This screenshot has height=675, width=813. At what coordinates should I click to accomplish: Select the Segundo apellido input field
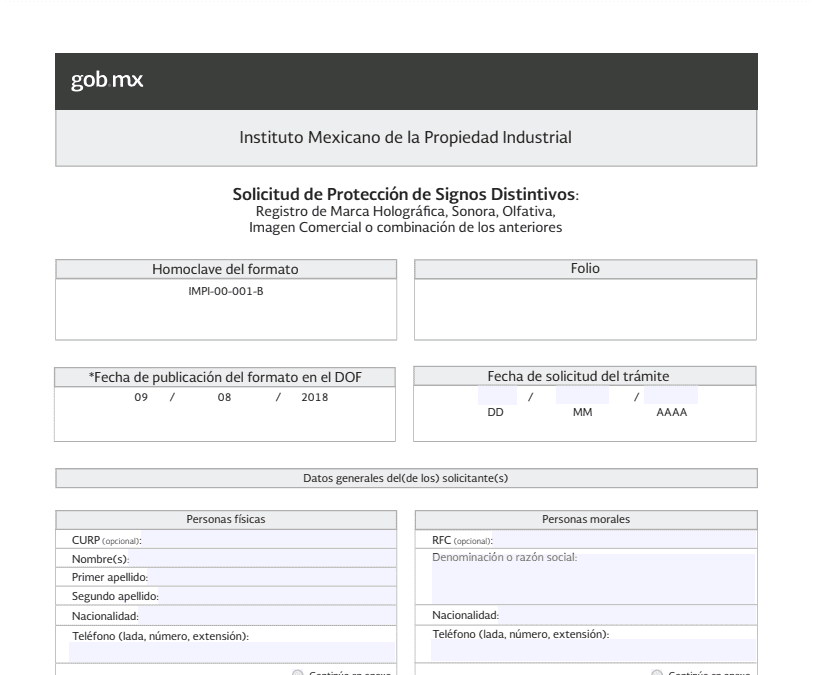(x=277, y=596)
